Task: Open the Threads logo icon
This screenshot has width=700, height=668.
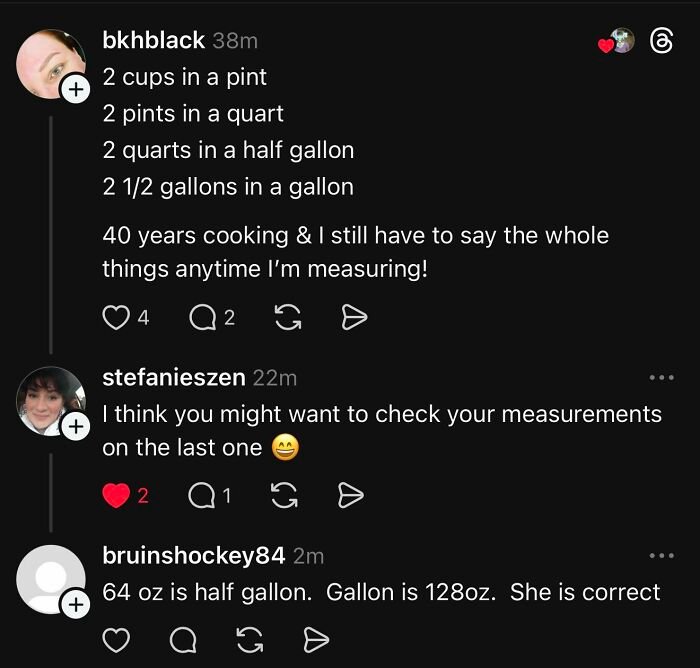Action: click(x=661, y=41)
